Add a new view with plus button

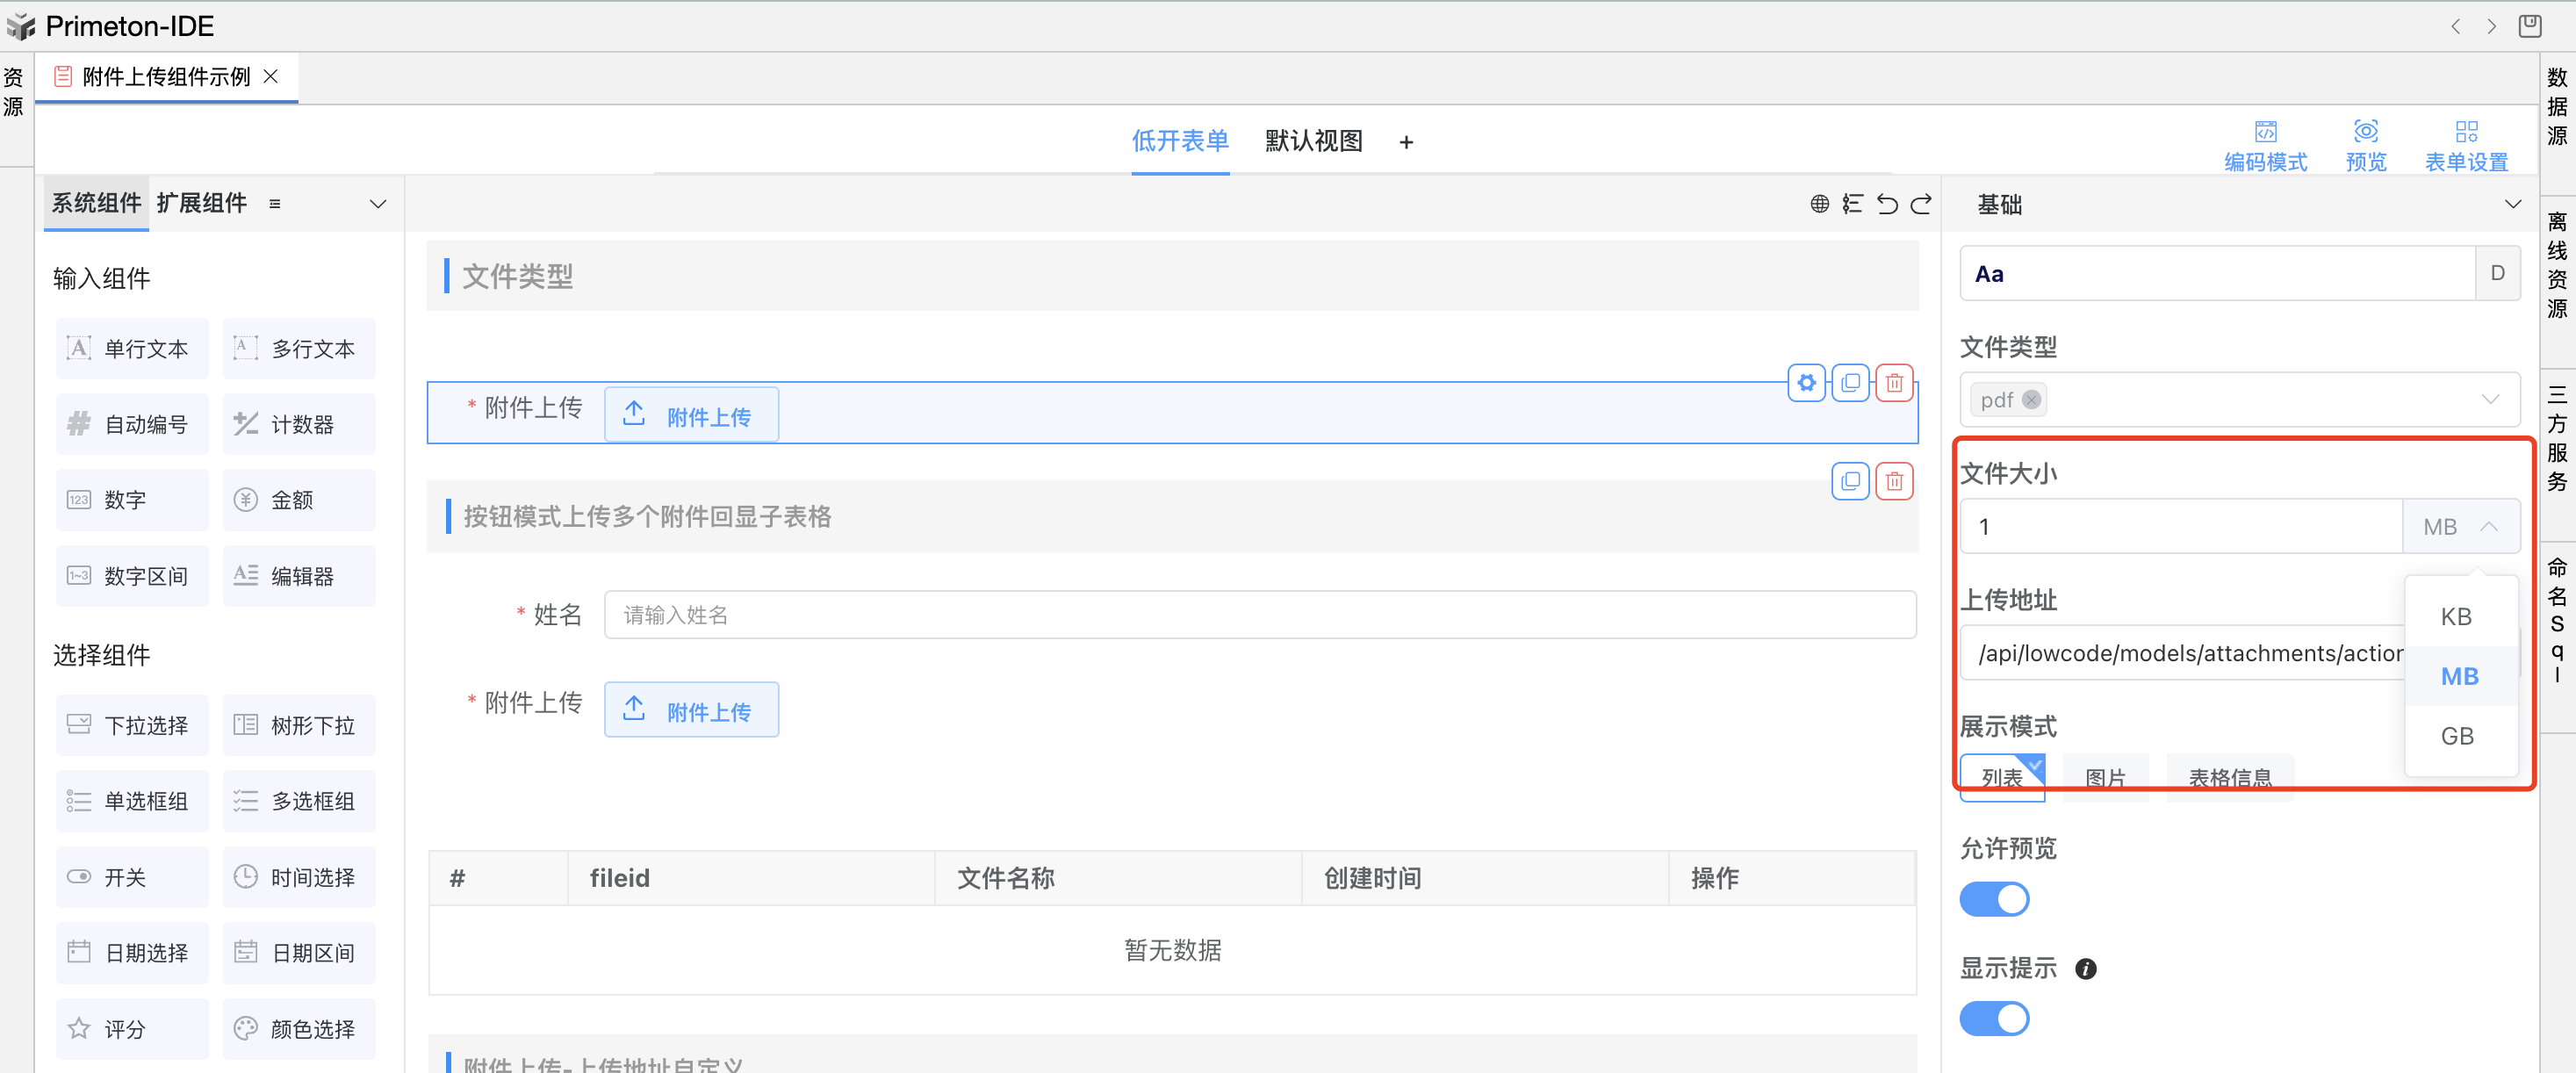1406,142
